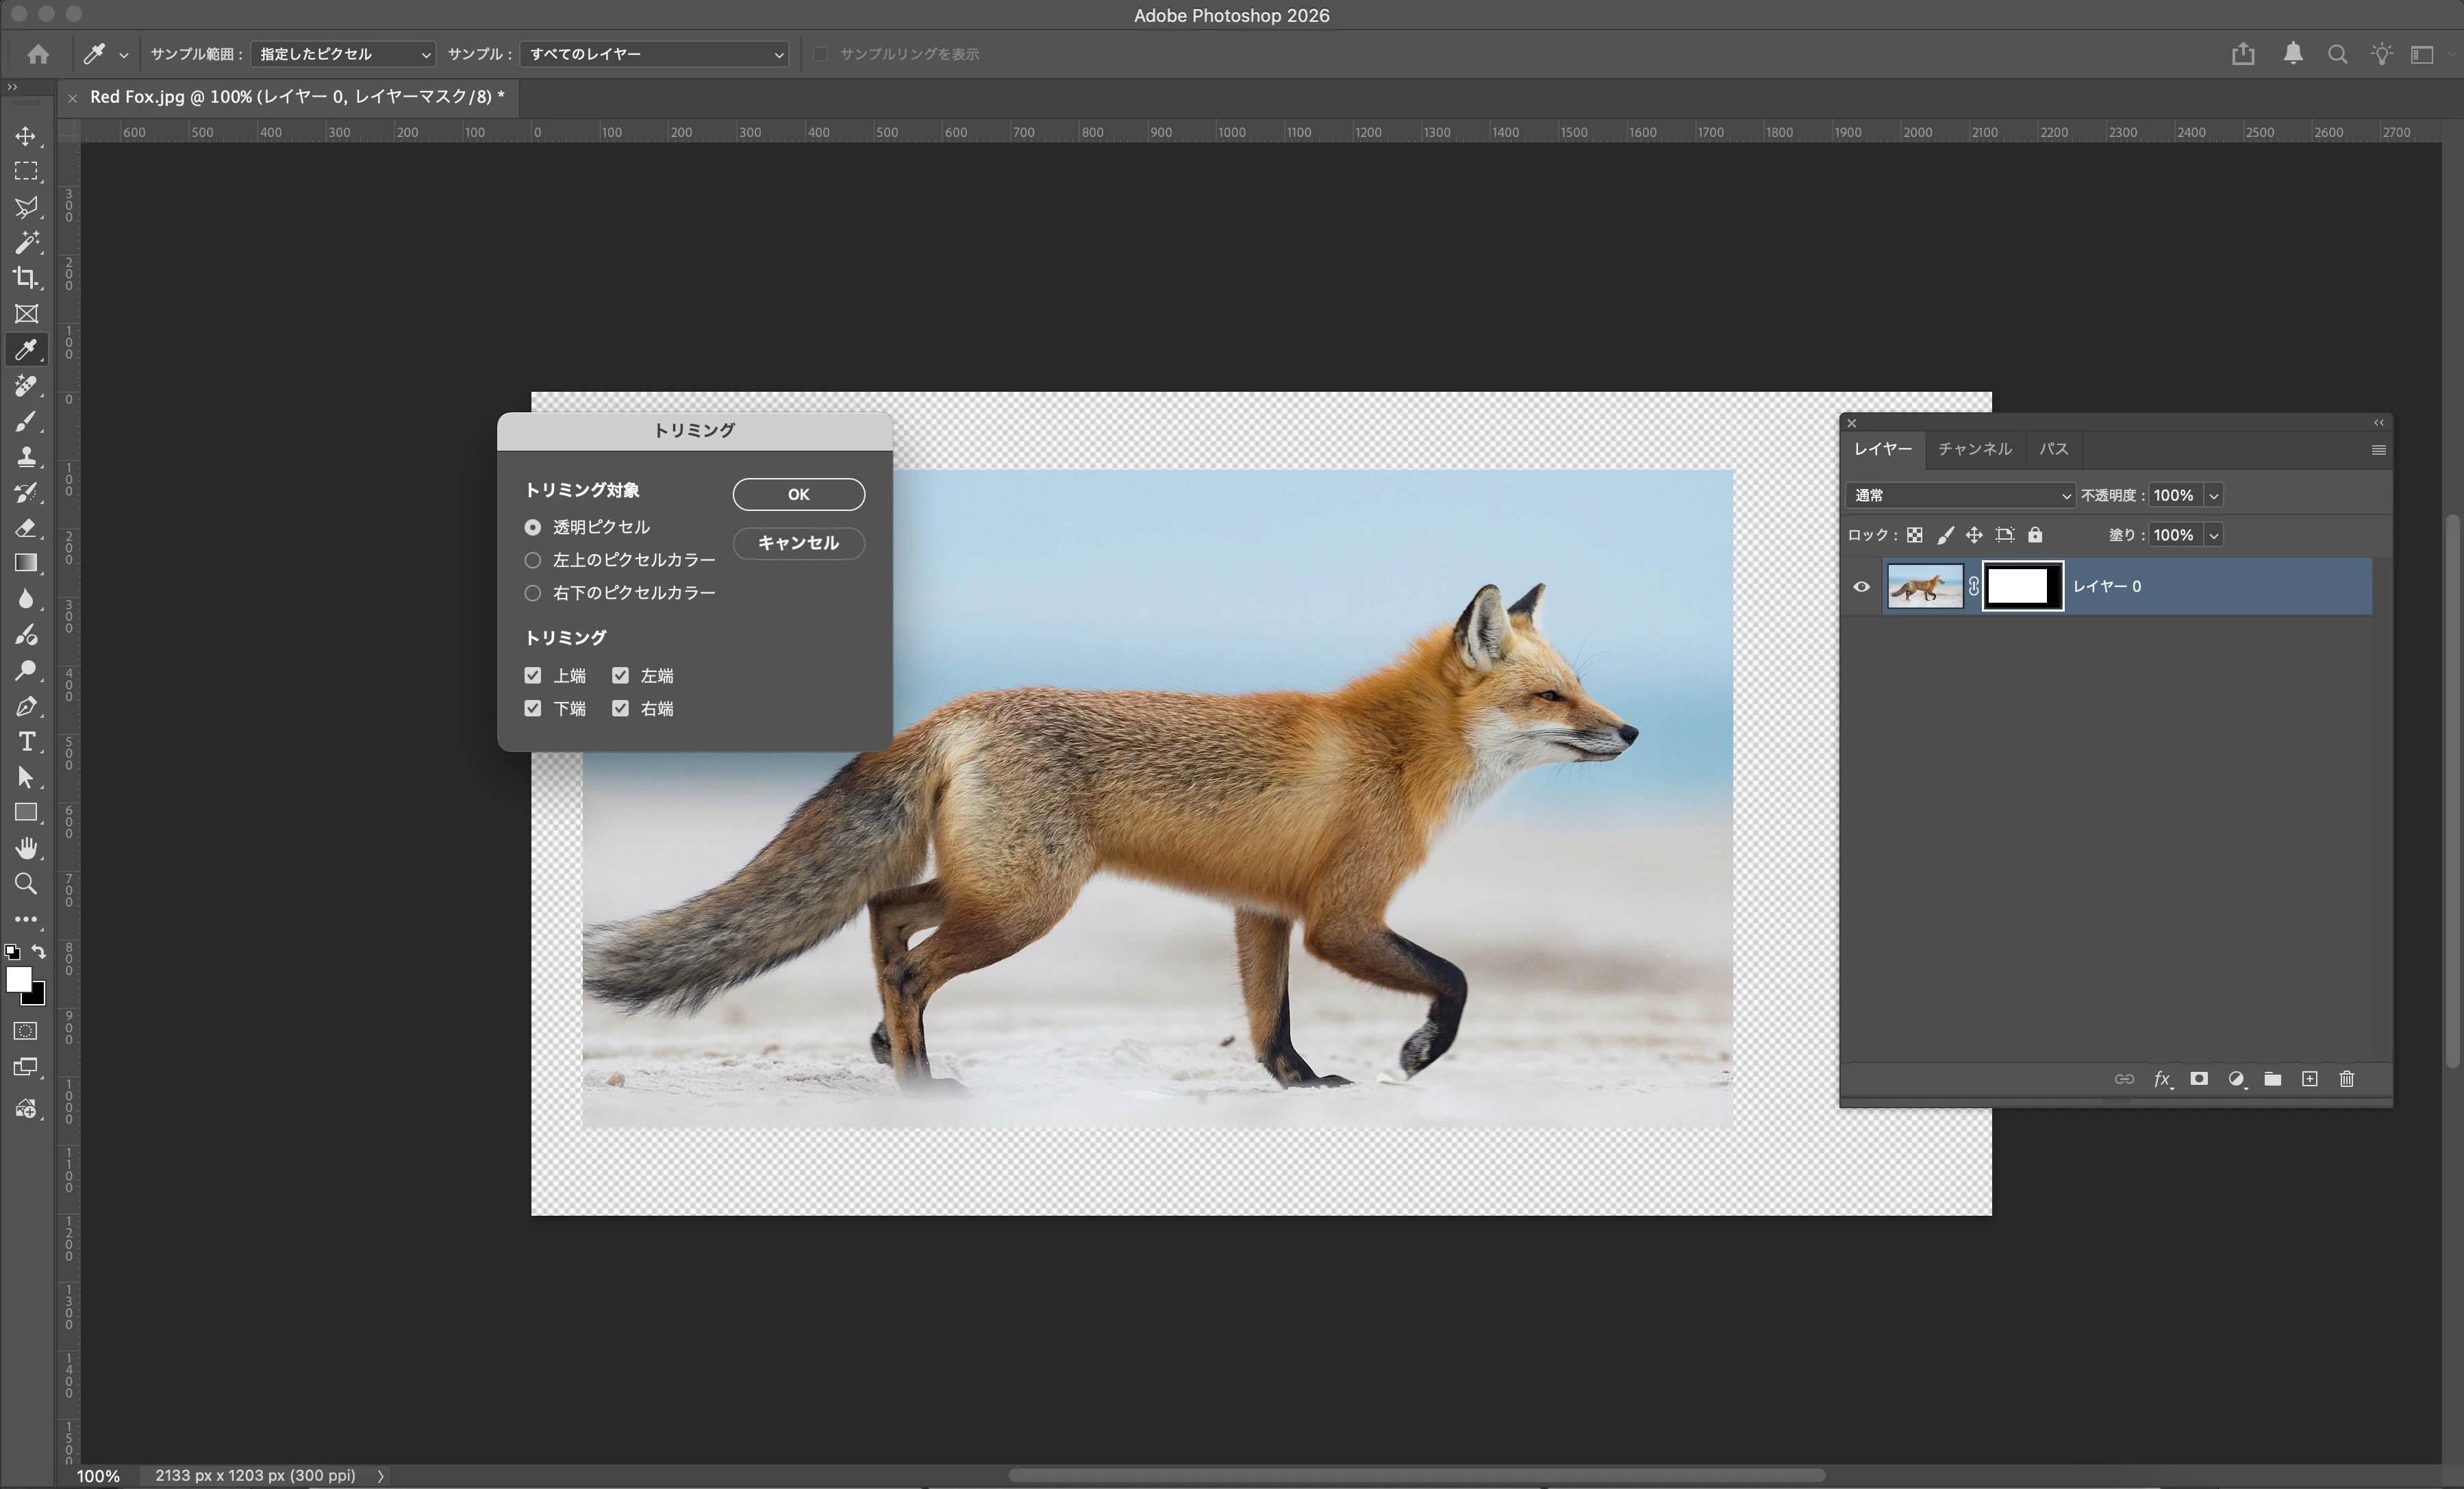Select the Clone Stamp tool
Viewport: 2464px width, 1489px height.
[x=26, y=457]
